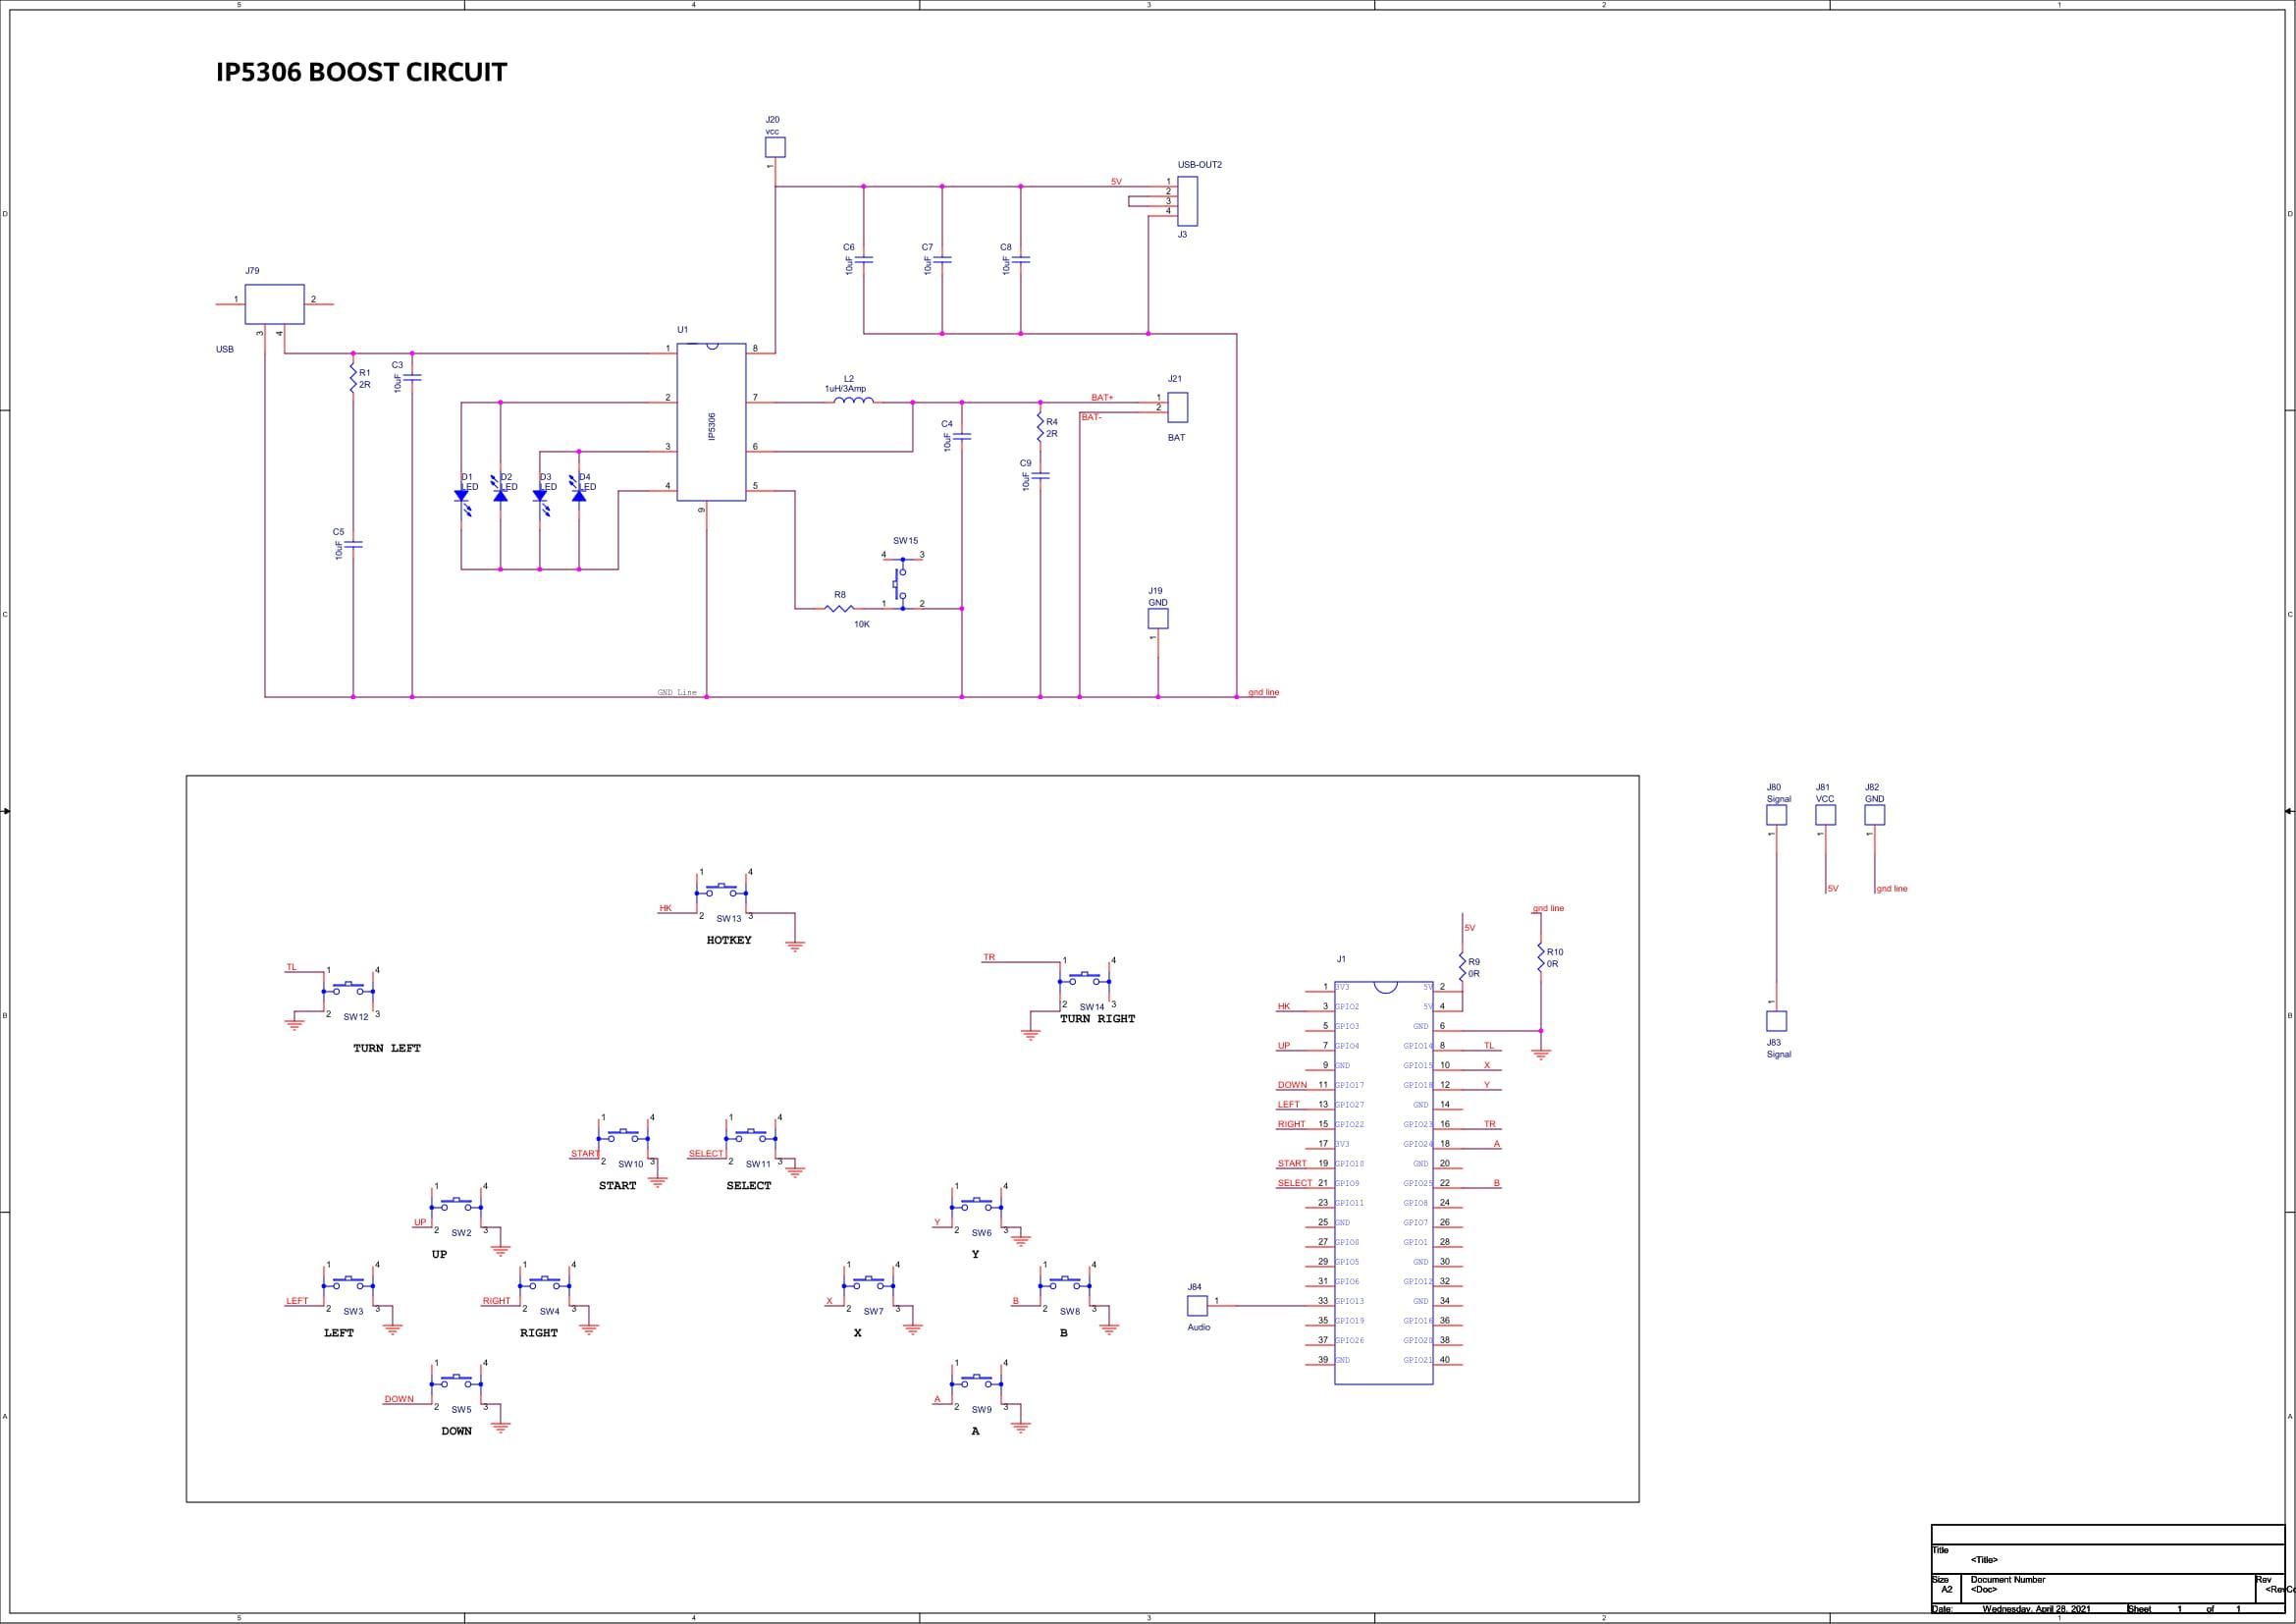Select the R10 0R resistor
The image size is (2296, 1624).
(x=1540, y=958)
